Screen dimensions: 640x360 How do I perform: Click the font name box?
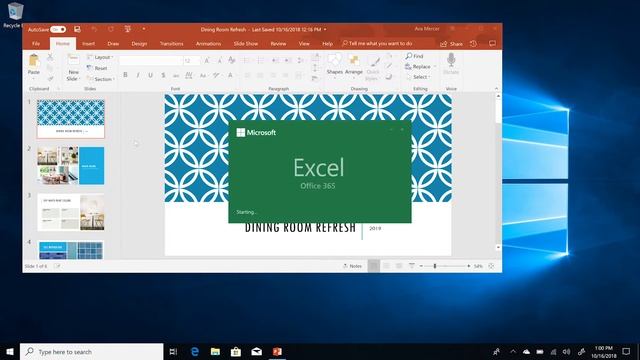click(150, 60)
